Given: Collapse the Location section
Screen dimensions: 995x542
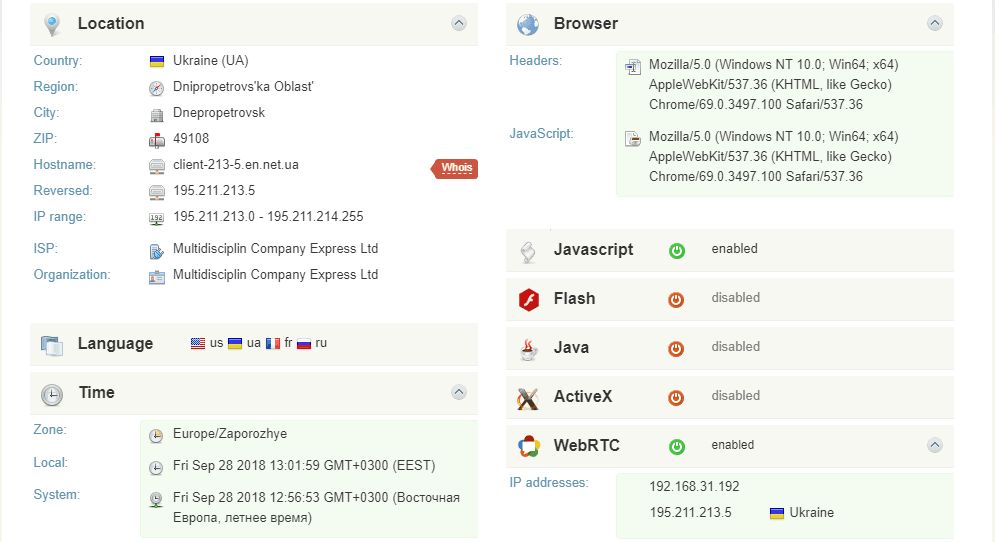Looking at the screenshot, I should click(x=459, y=23).
